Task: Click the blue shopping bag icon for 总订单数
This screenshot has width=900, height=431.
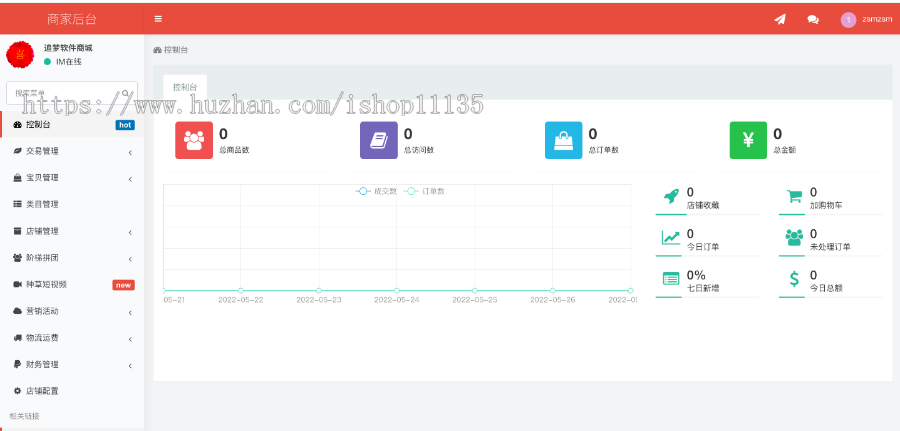Action: coord(564,140)
